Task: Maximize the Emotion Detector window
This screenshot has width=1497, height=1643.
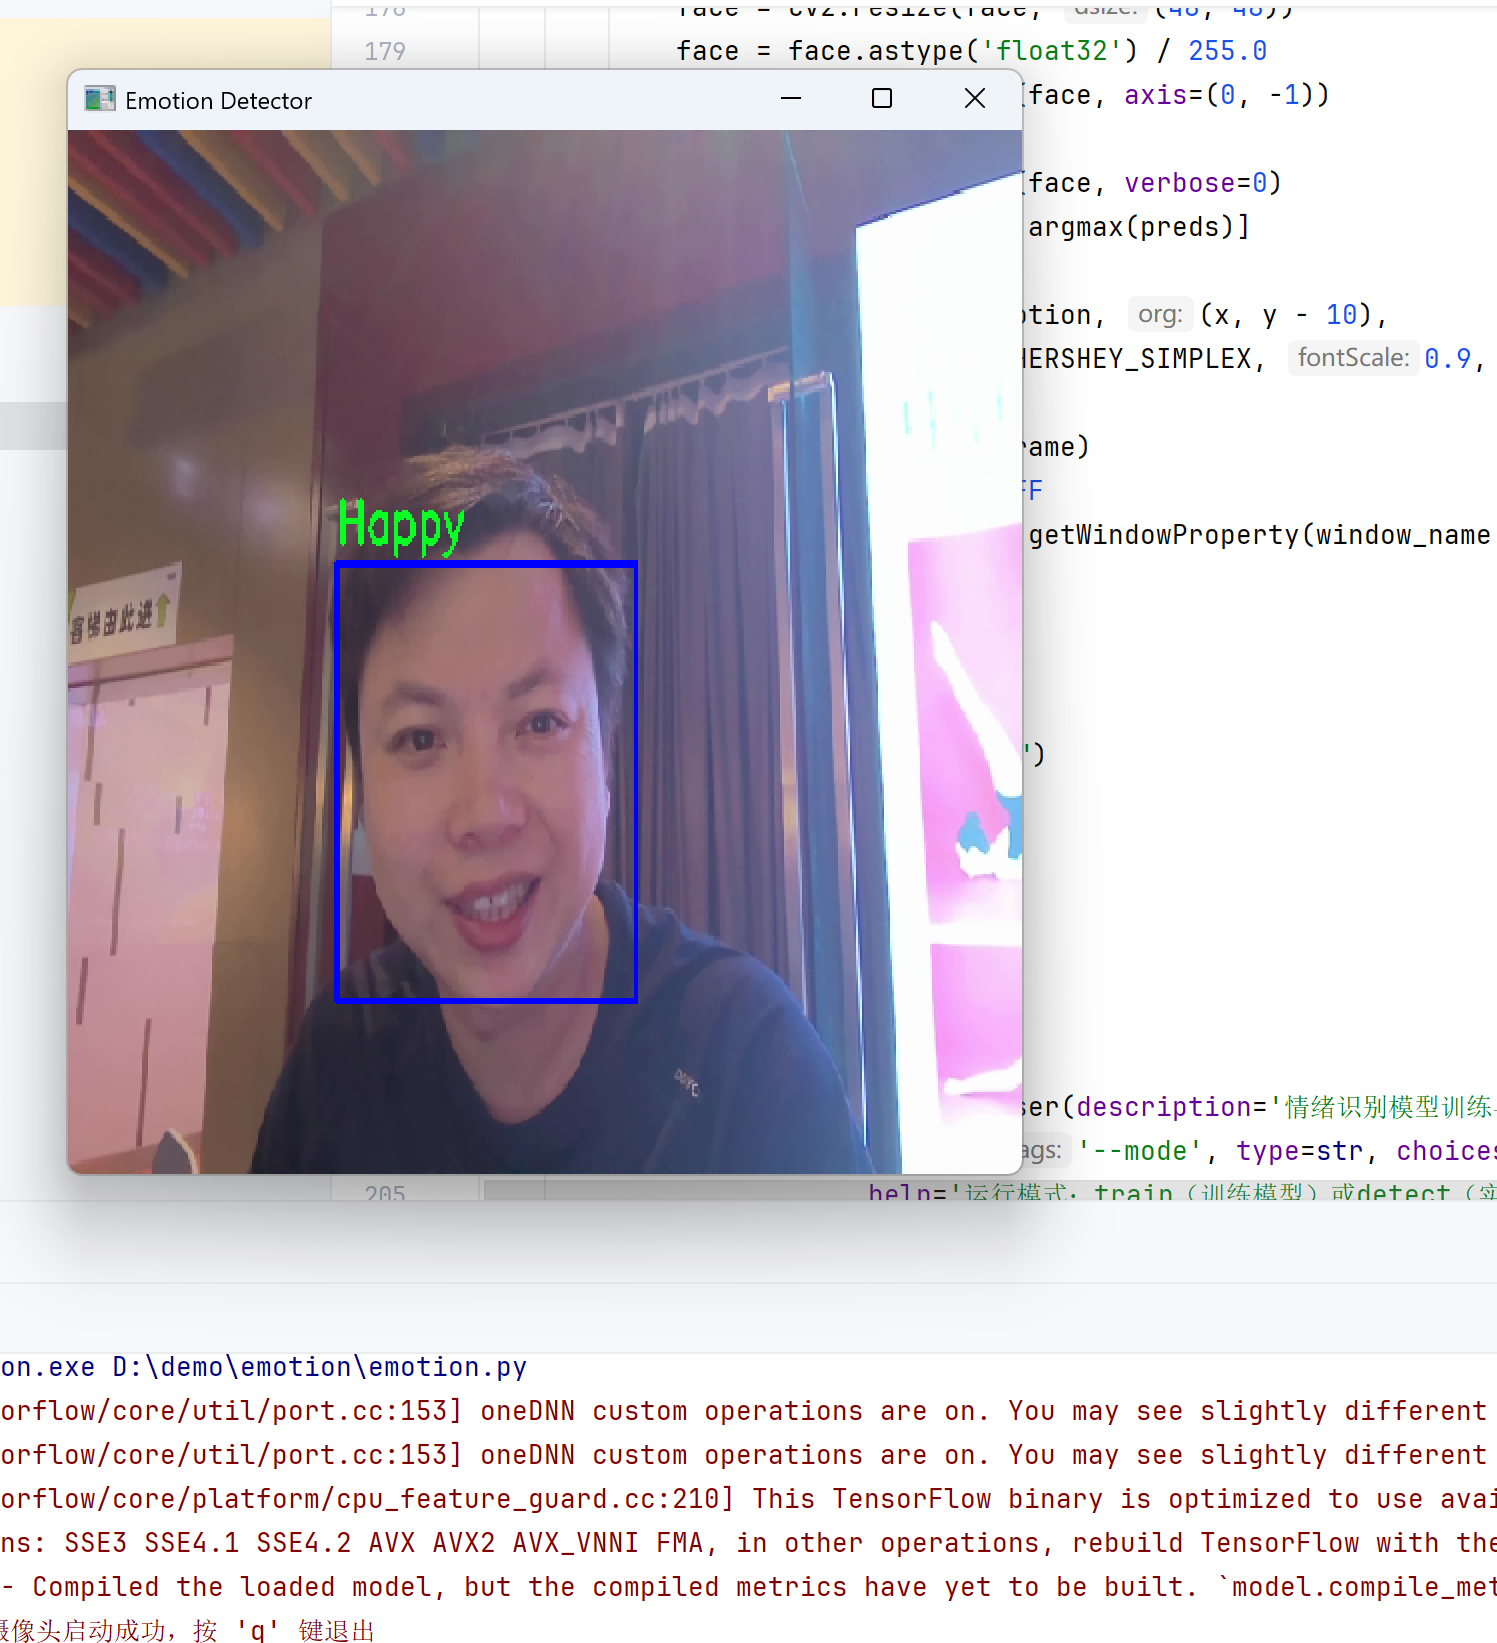Action: pos(881,99)
